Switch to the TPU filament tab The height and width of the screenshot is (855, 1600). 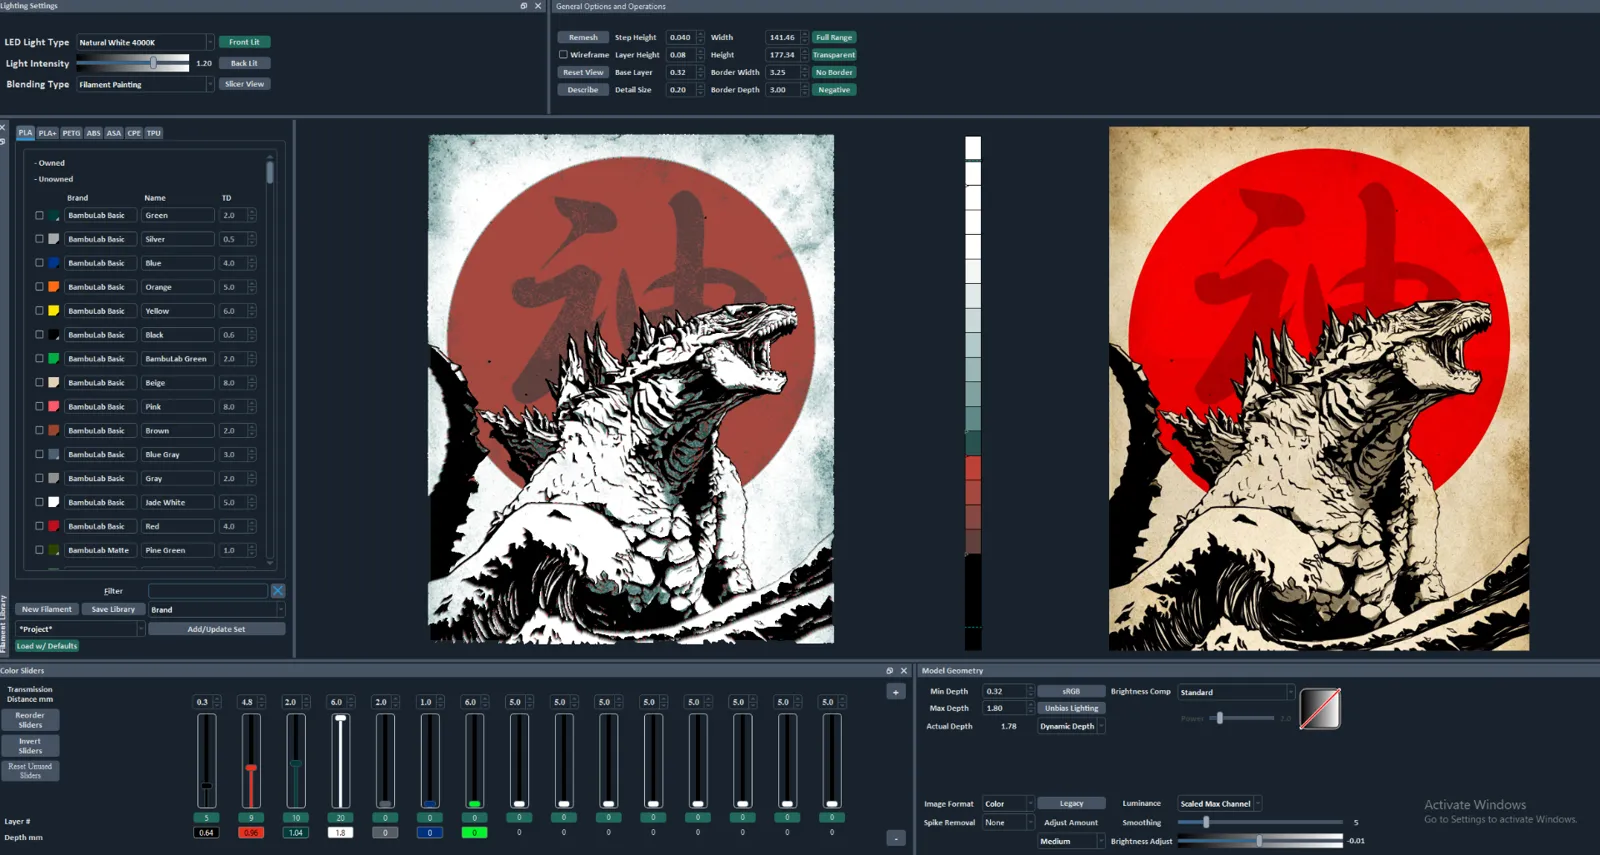pos(153,133)
